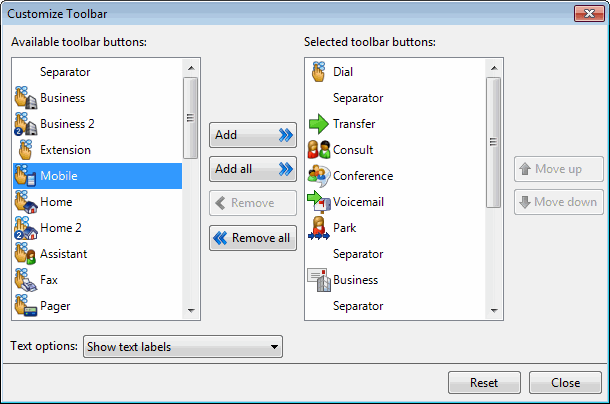
Task: Click the Reset button
Action: coord(483,383)
